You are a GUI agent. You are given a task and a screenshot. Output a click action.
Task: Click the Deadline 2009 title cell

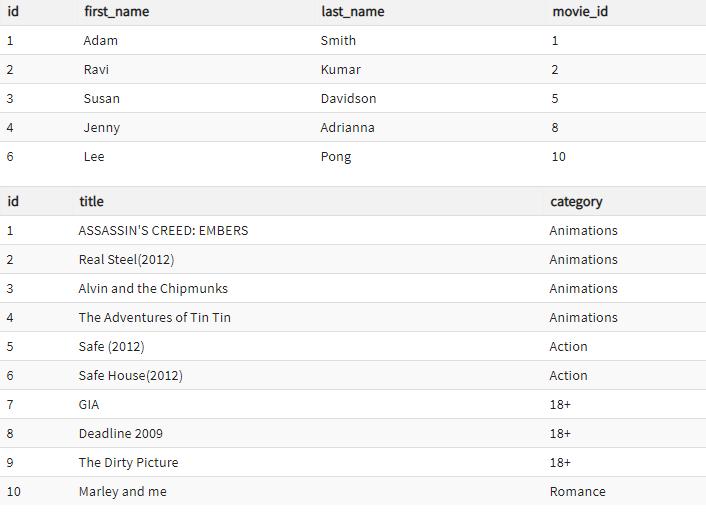coord(120,433)
